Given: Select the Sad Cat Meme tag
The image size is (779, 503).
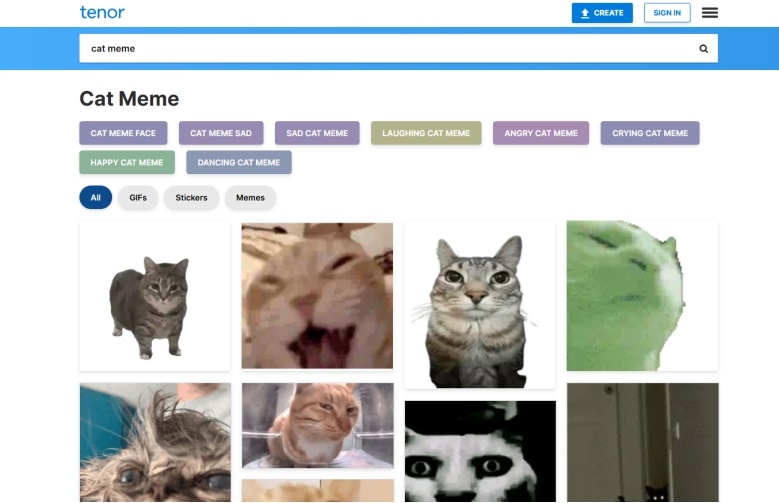Looking at the screenshot, I should (317, 133).
